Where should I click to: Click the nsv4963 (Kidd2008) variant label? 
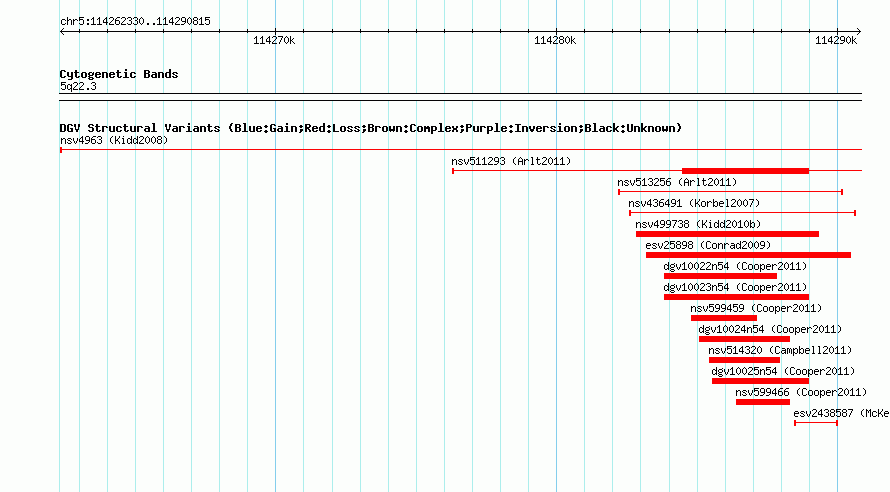(x=114, y=140)
